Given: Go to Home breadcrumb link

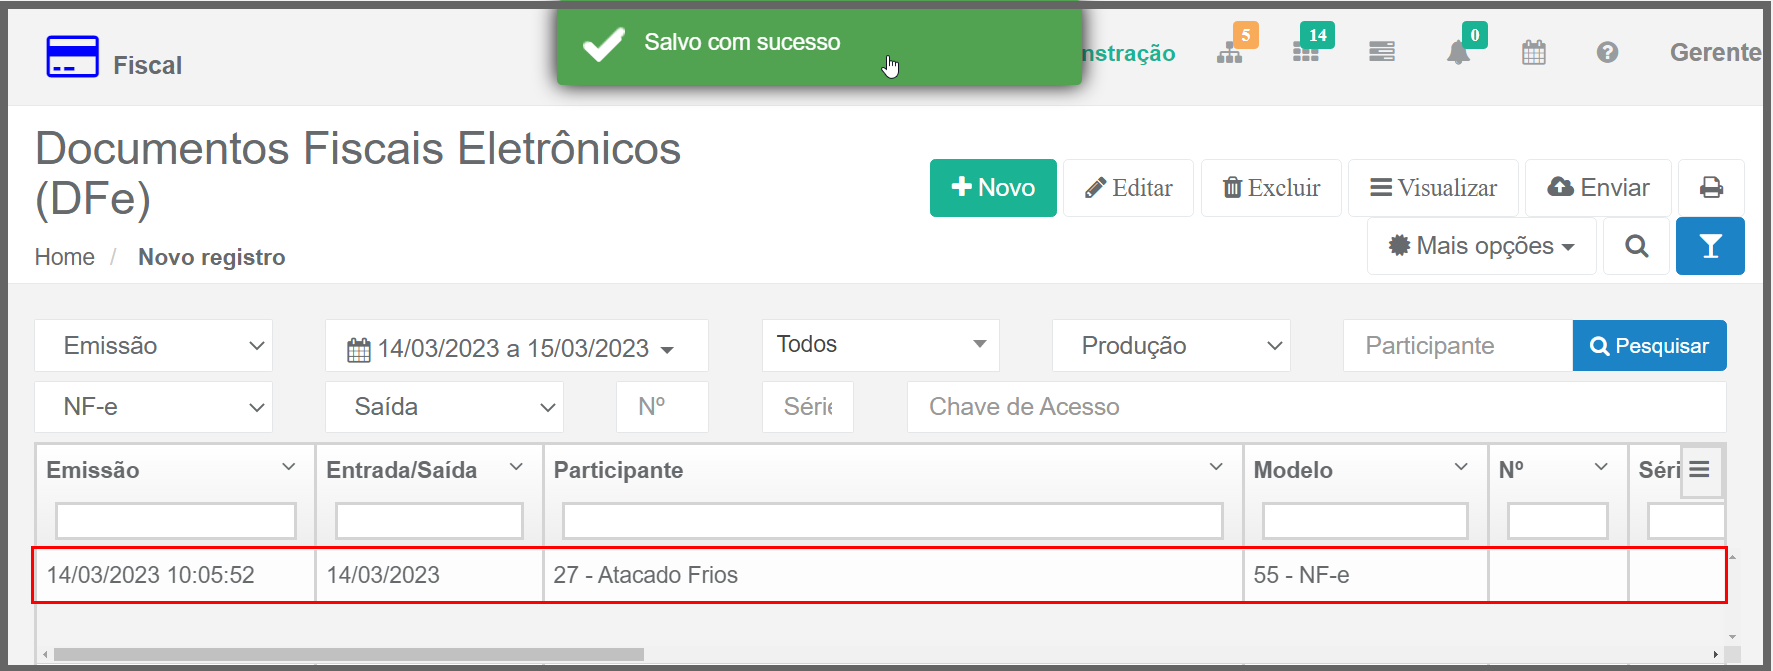Looking at the screenshot, I should [65, 257].
